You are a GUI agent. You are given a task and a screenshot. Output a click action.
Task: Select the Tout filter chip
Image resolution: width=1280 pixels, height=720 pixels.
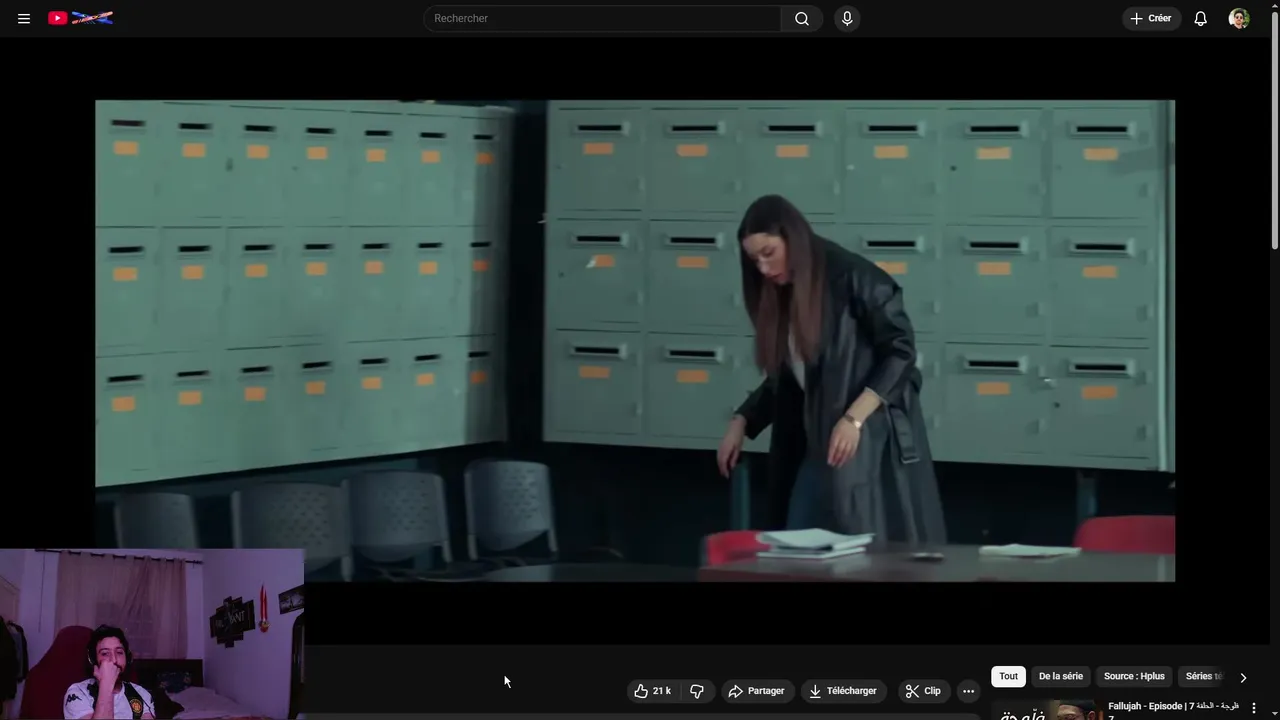pyautogui.click(x=1008, y=676)
